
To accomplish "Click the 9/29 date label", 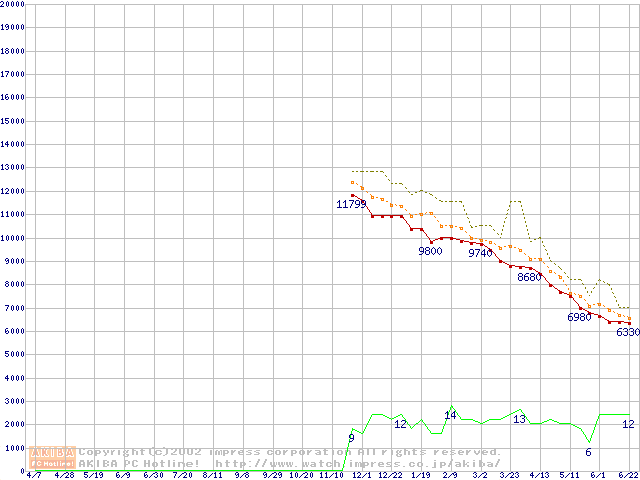I will (272, 476).
